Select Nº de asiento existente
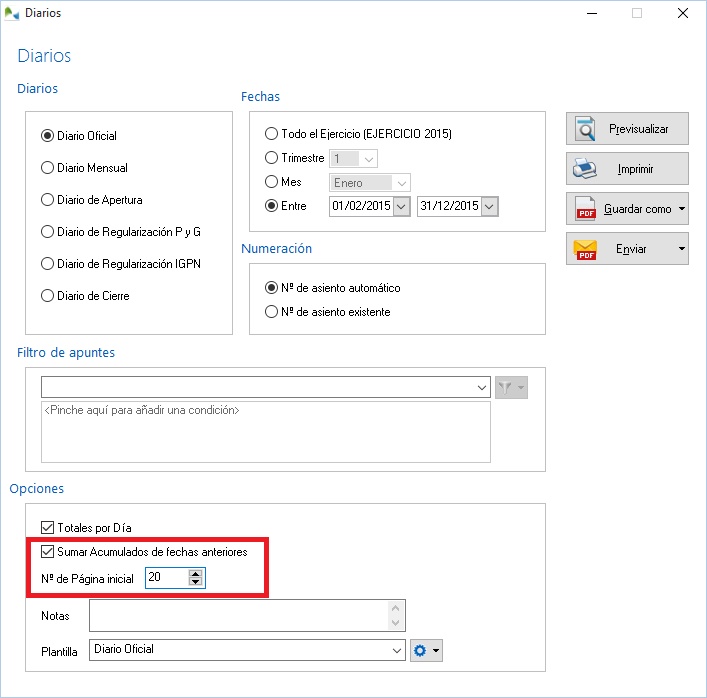 pyautogui.click(x=271, y=312)
